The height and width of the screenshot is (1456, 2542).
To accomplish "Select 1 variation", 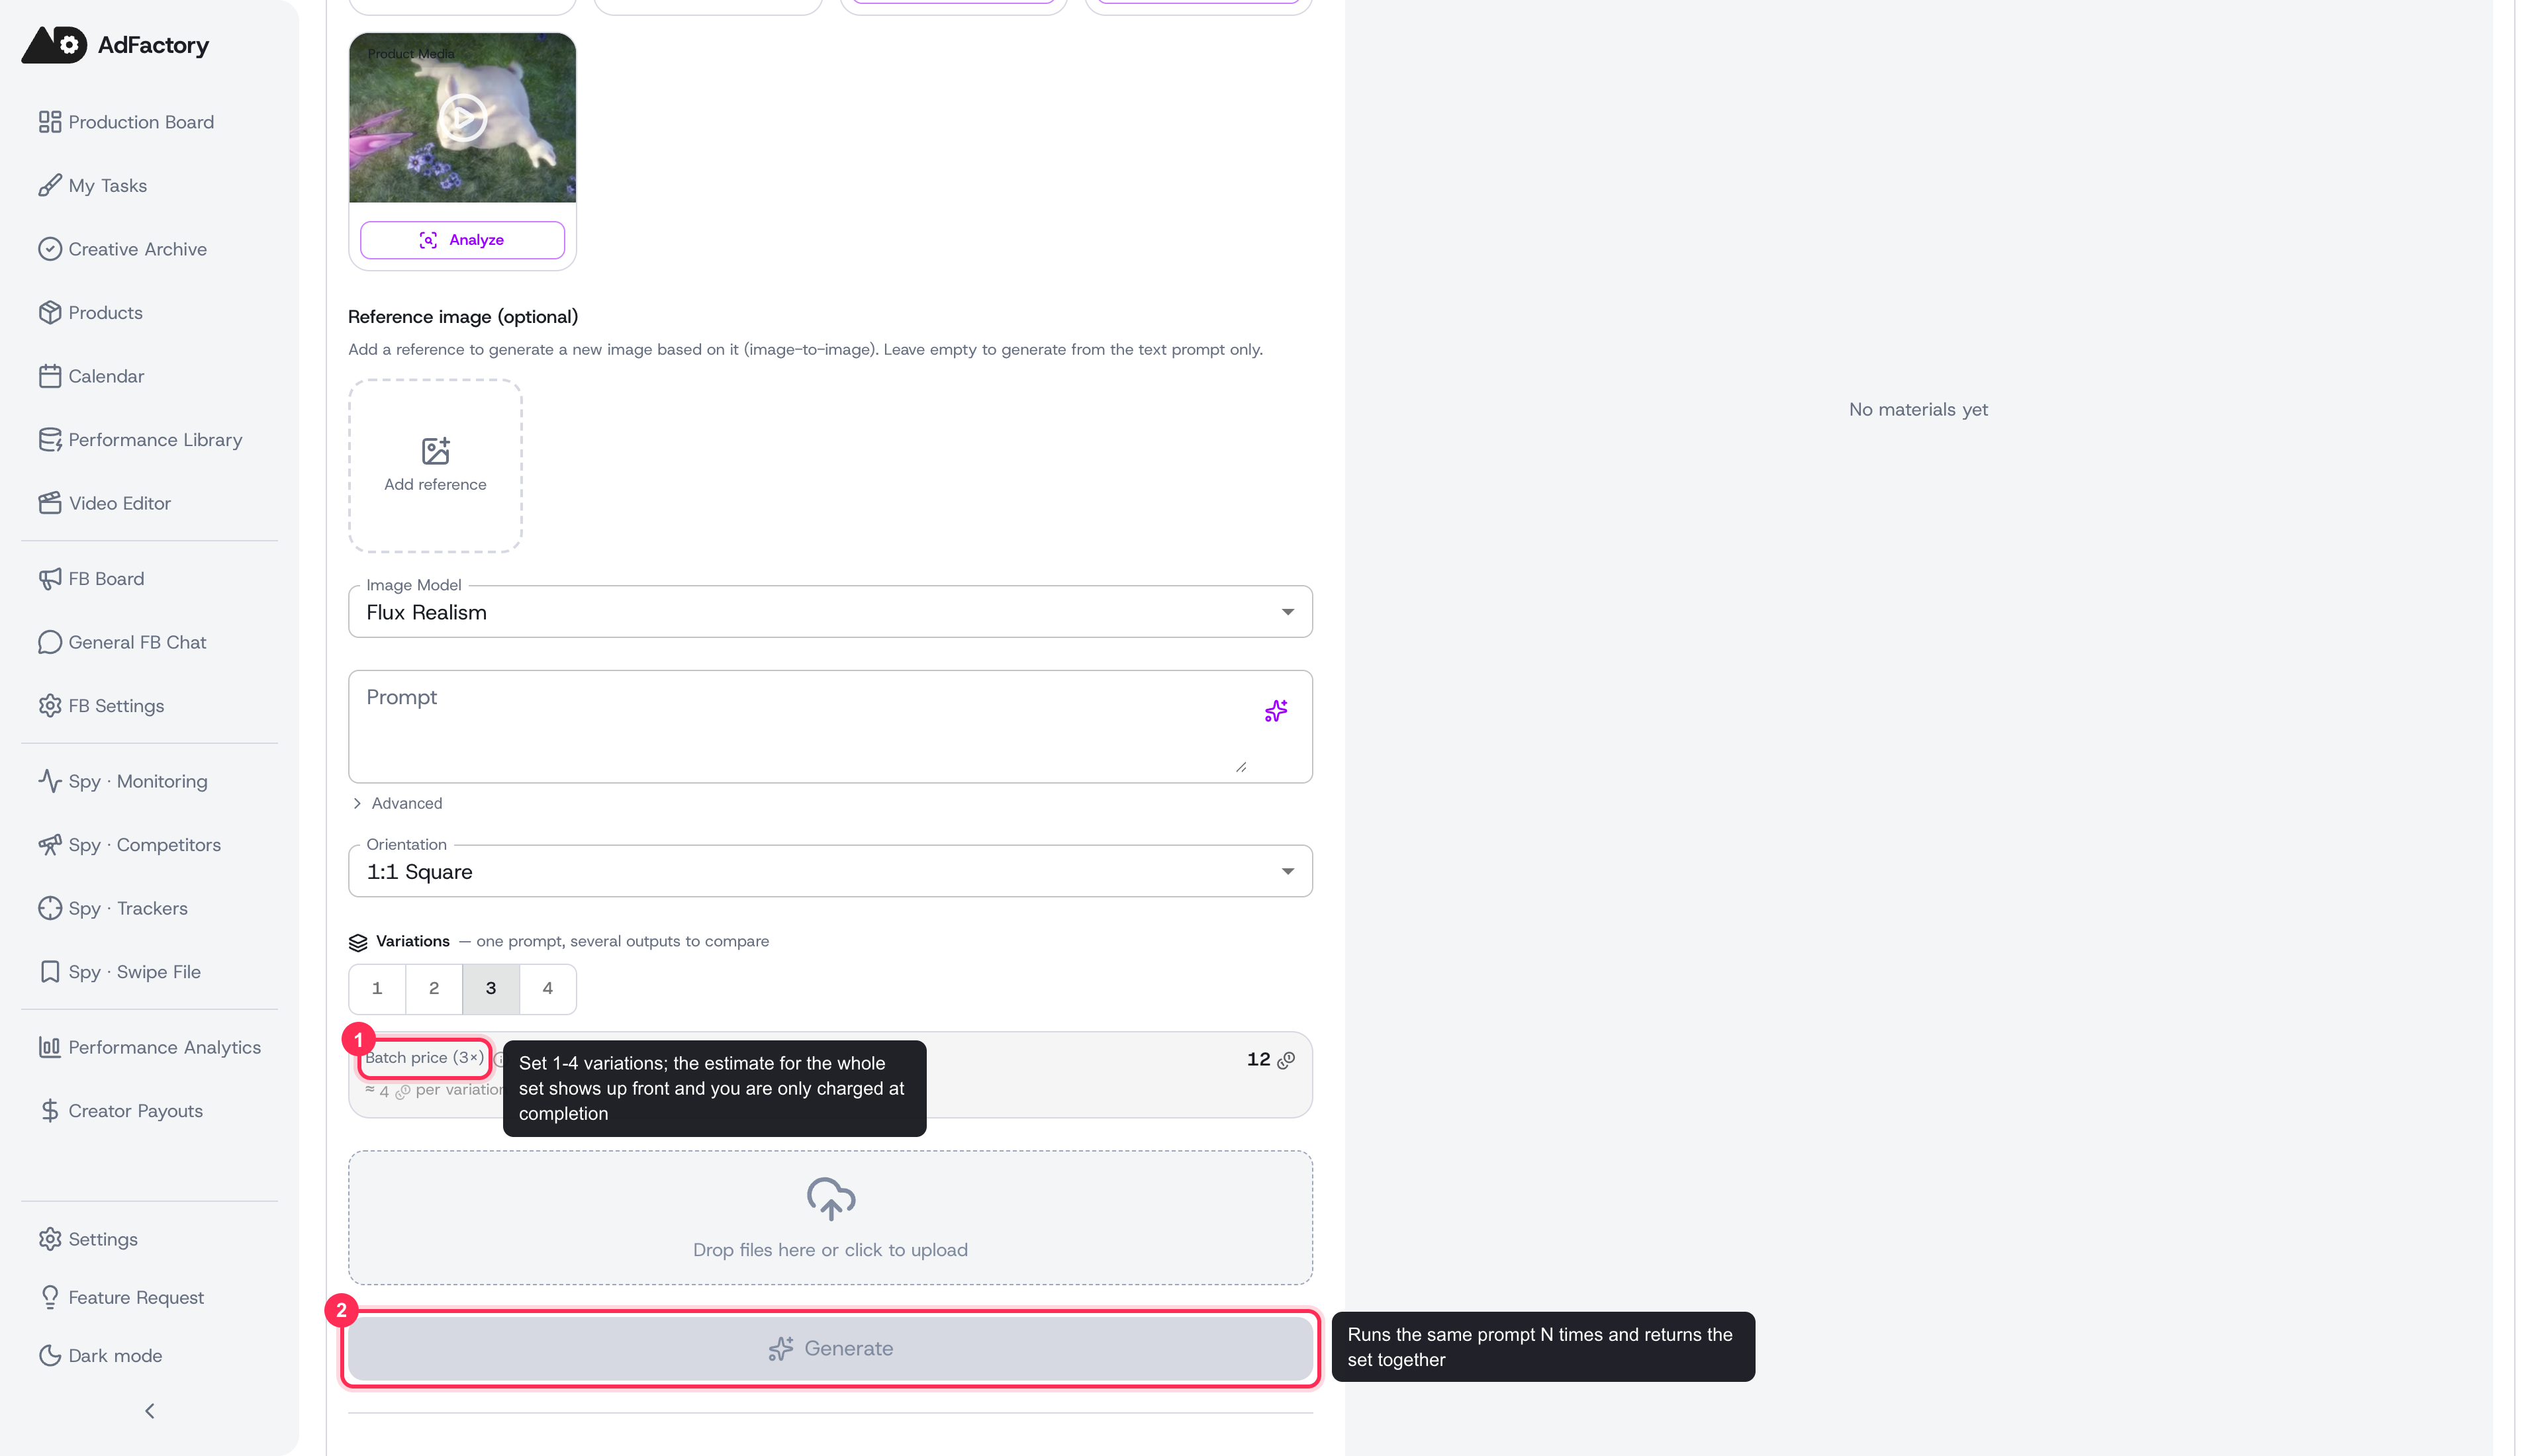I will pos(377,988).
